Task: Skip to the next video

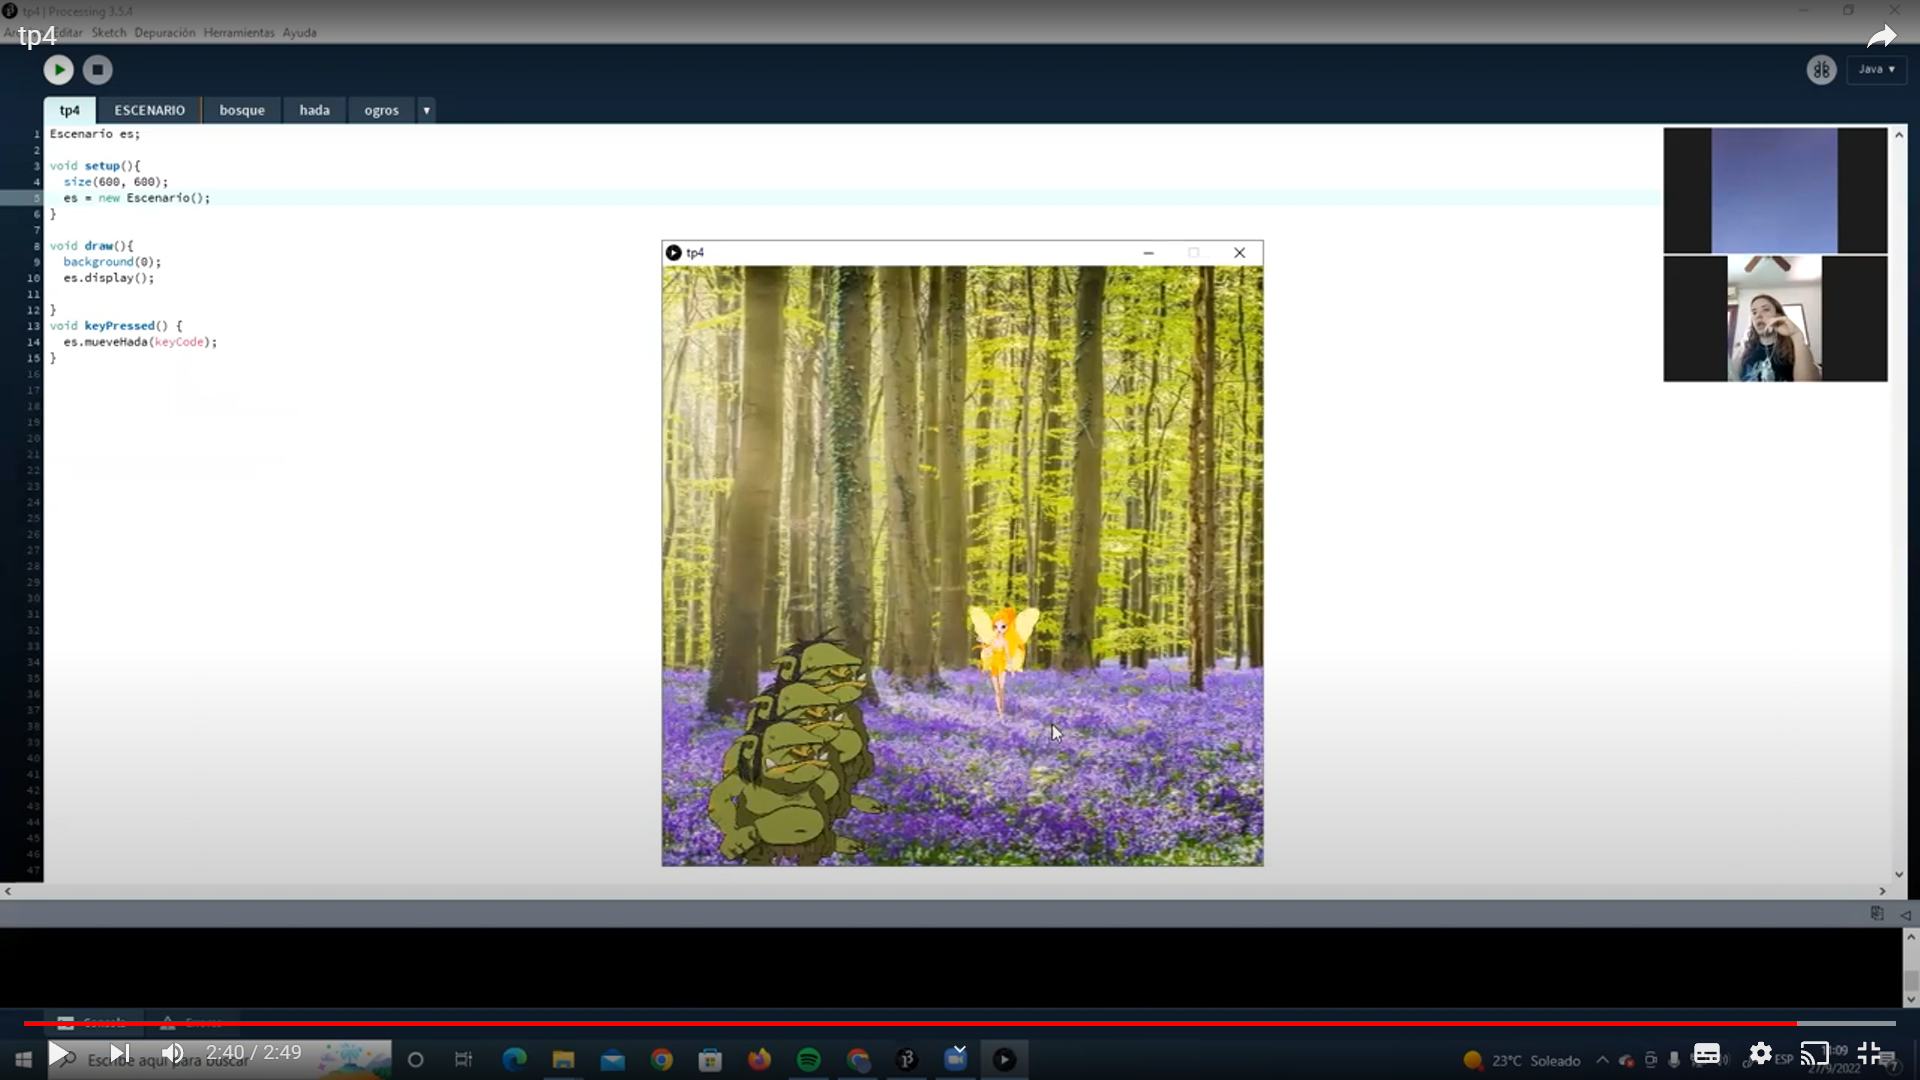Action: [119, 1053]
